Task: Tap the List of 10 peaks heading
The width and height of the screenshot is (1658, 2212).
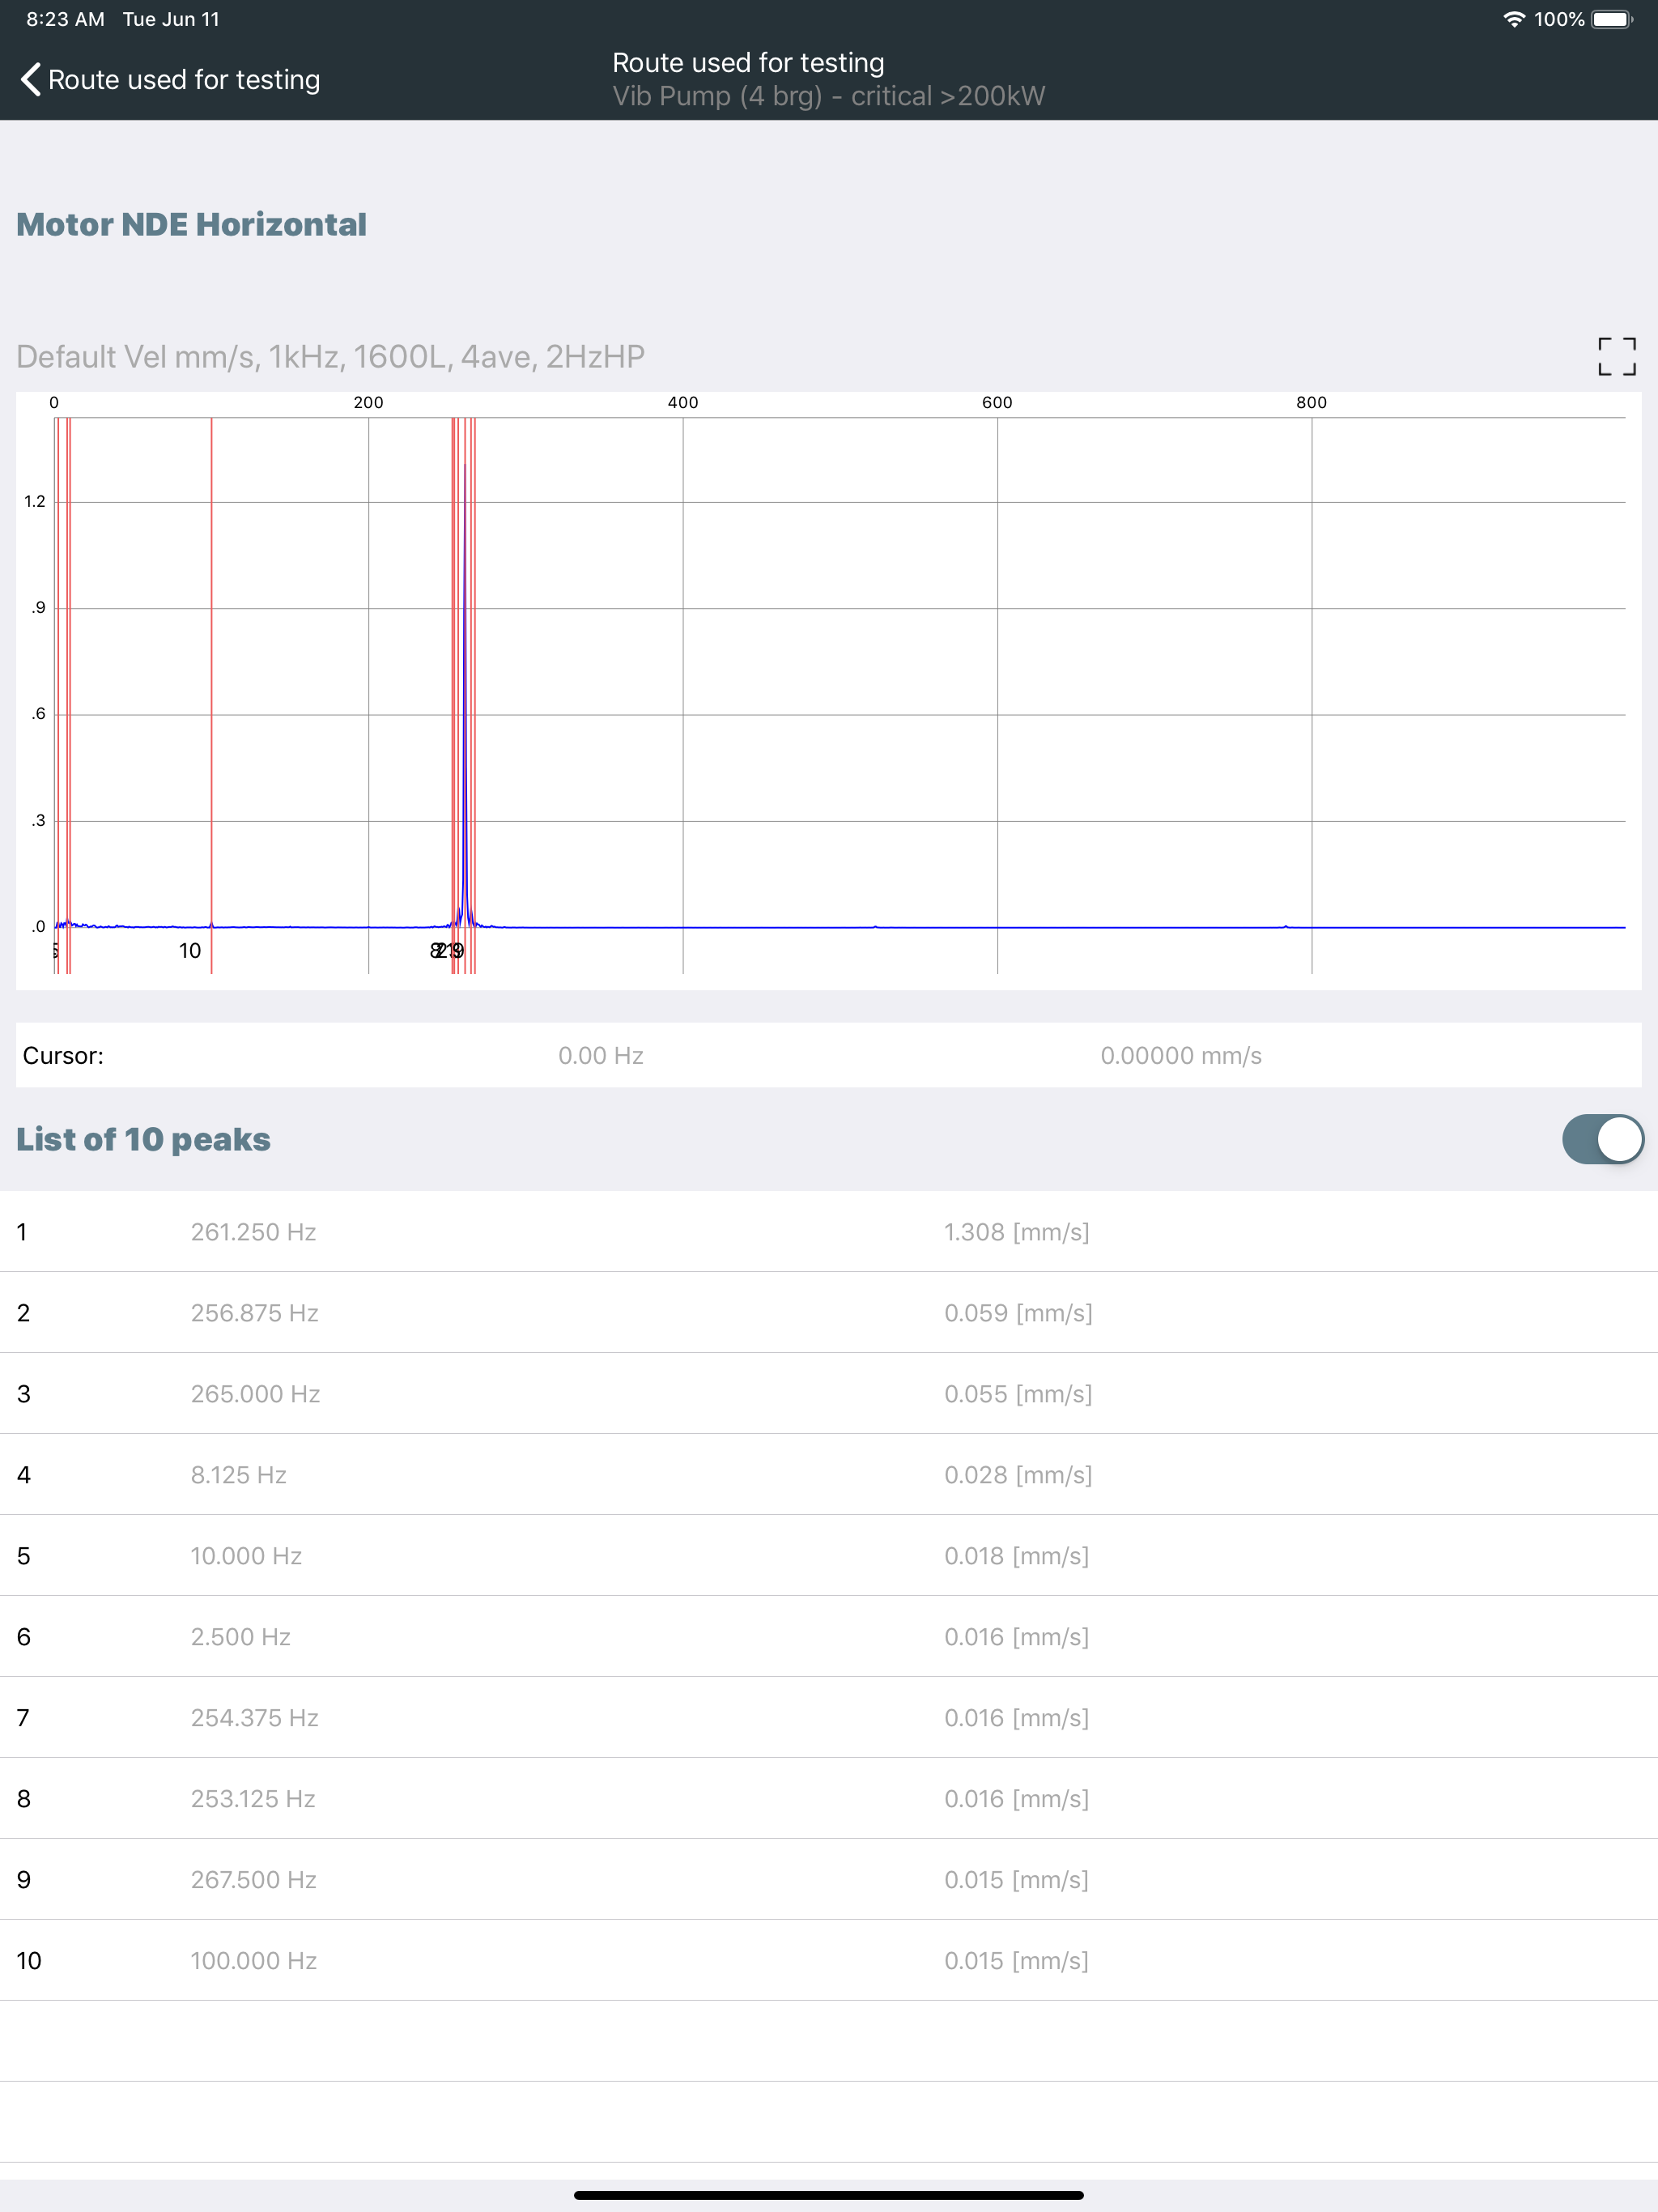Action: [143, 1140]
